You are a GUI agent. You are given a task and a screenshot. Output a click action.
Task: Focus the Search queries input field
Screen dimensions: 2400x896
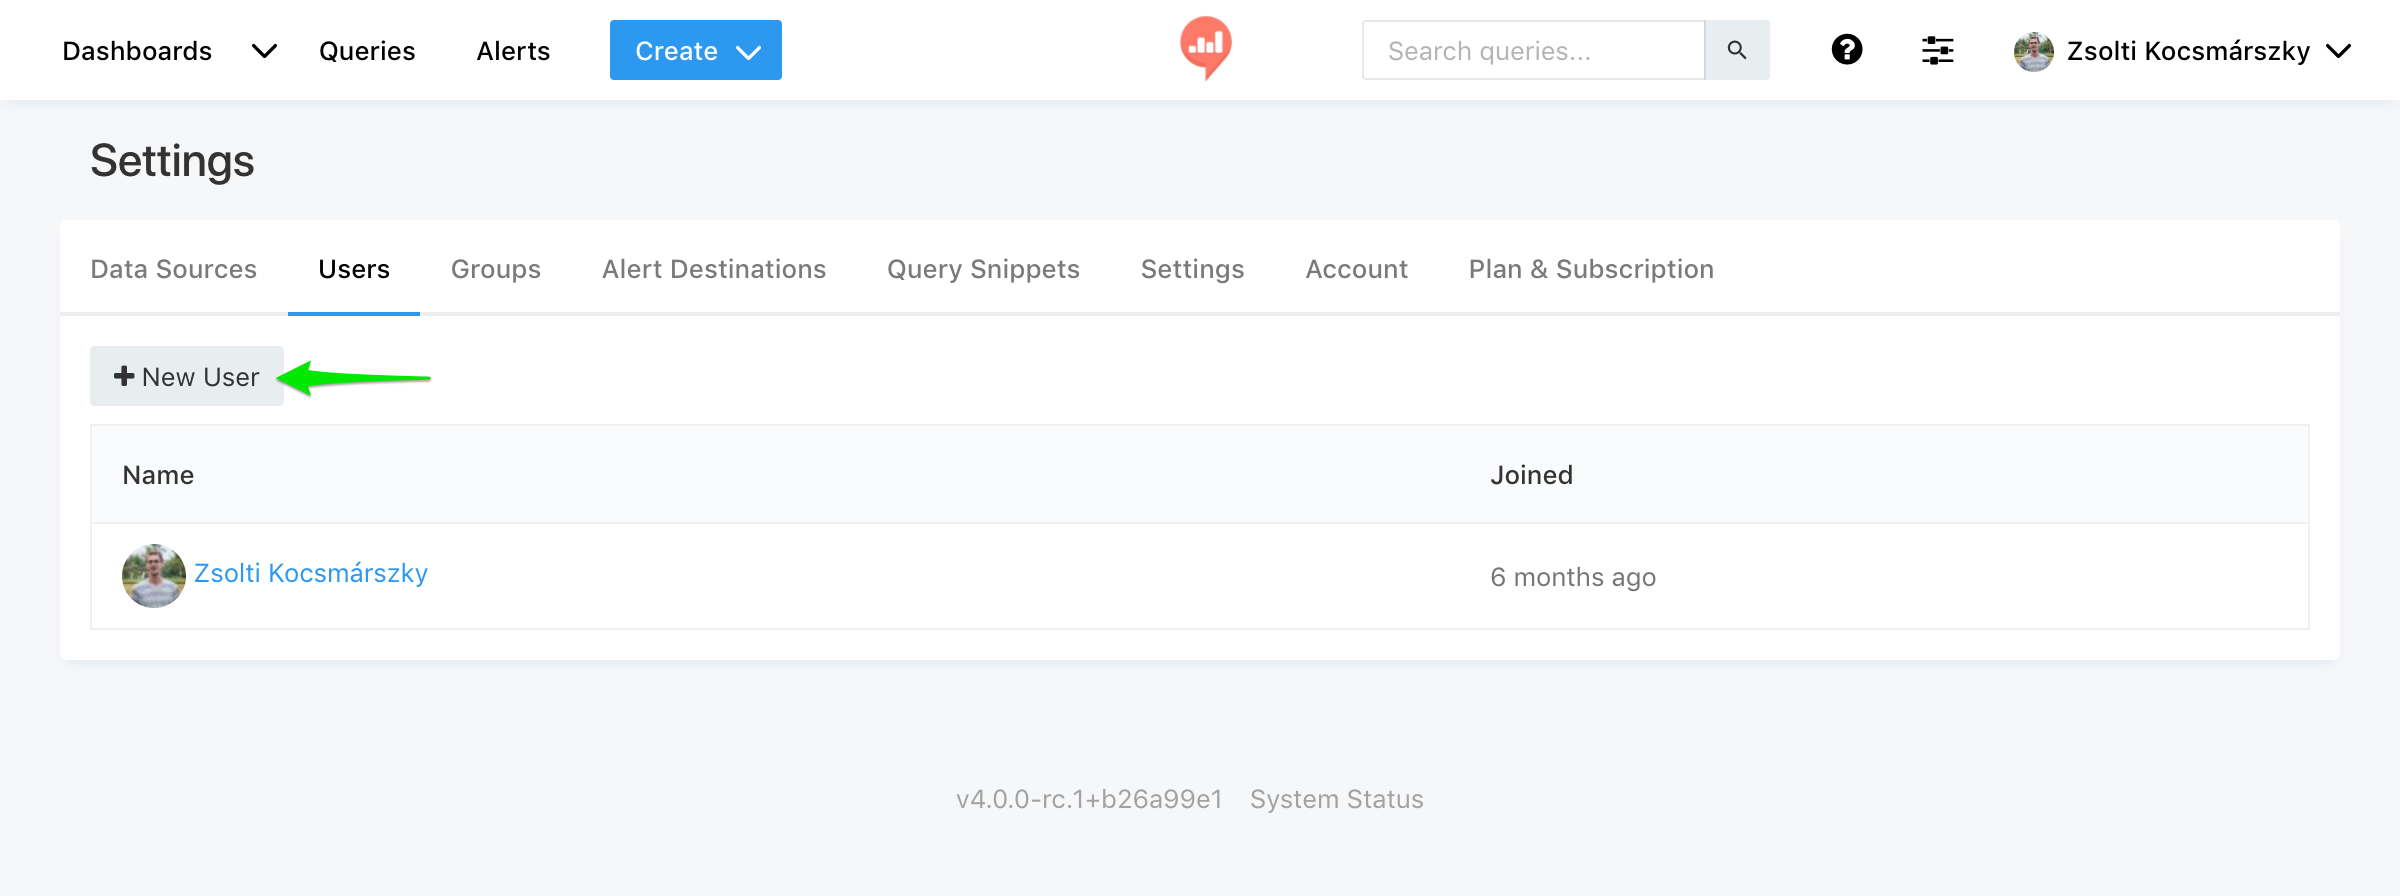coord(1532,50)
